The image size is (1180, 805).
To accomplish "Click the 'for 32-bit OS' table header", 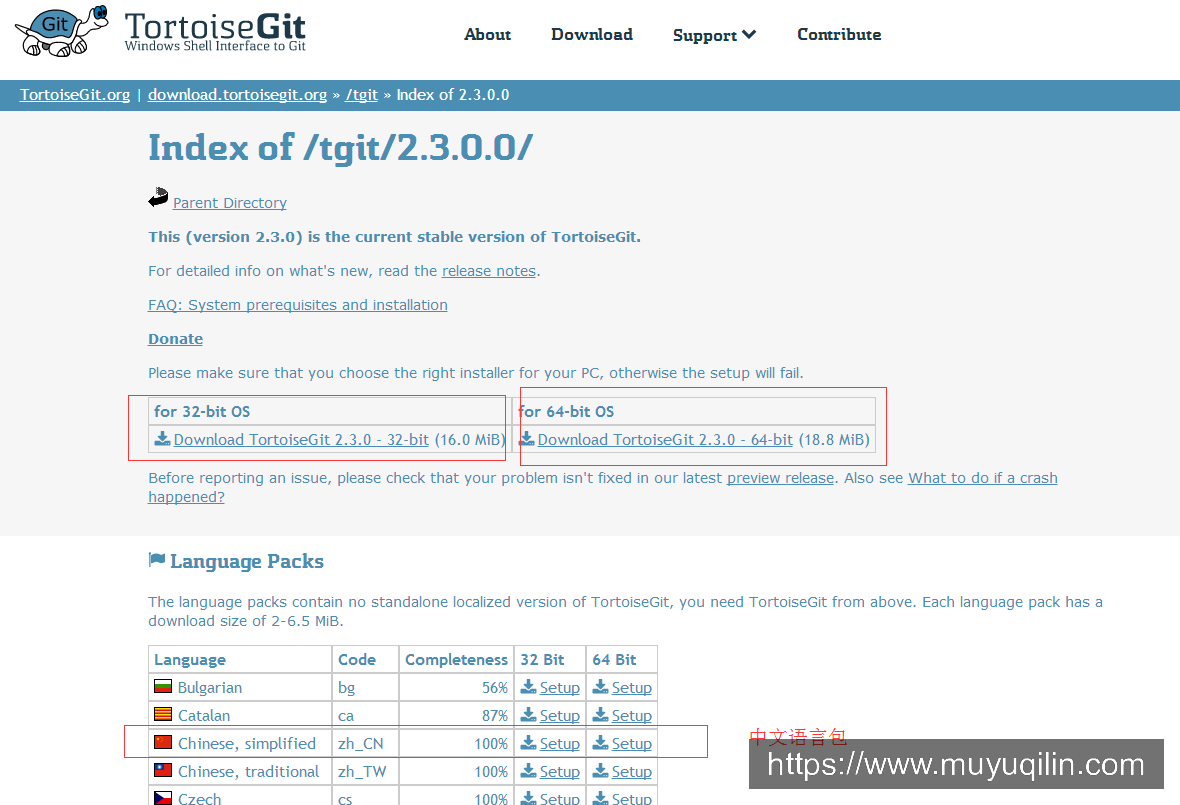I will point(202,412).
